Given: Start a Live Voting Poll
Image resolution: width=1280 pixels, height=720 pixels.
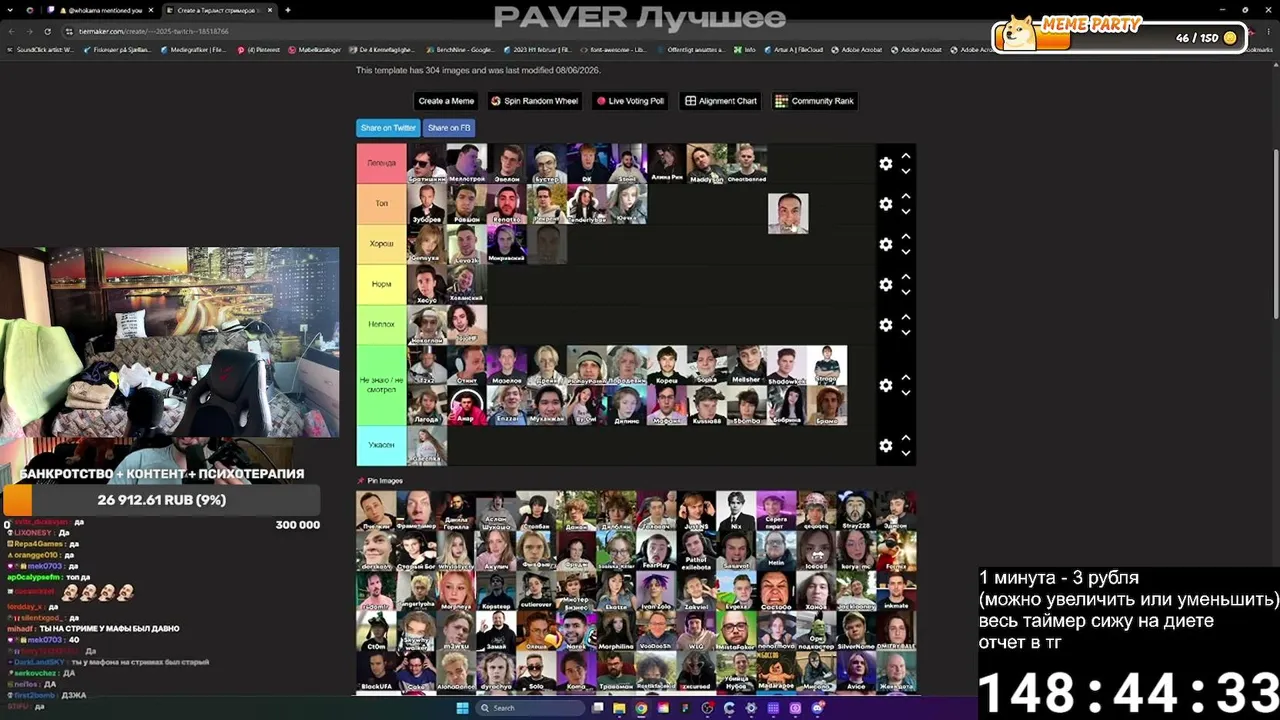Looking at the screenshot, I should click(630, 101).
